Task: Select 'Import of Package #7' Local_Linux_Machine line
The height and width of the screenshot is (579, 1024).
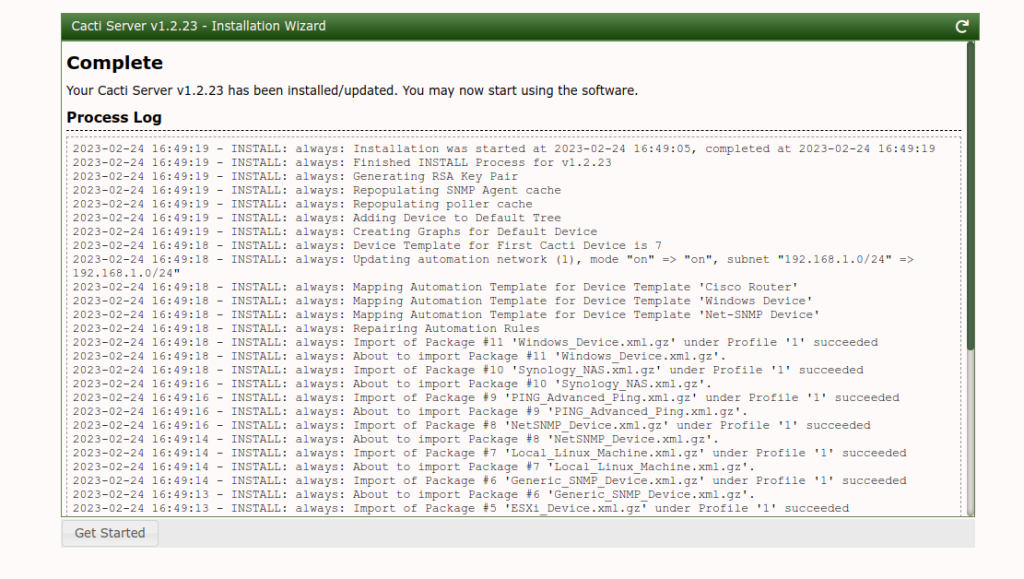Action: coord(490,453)
